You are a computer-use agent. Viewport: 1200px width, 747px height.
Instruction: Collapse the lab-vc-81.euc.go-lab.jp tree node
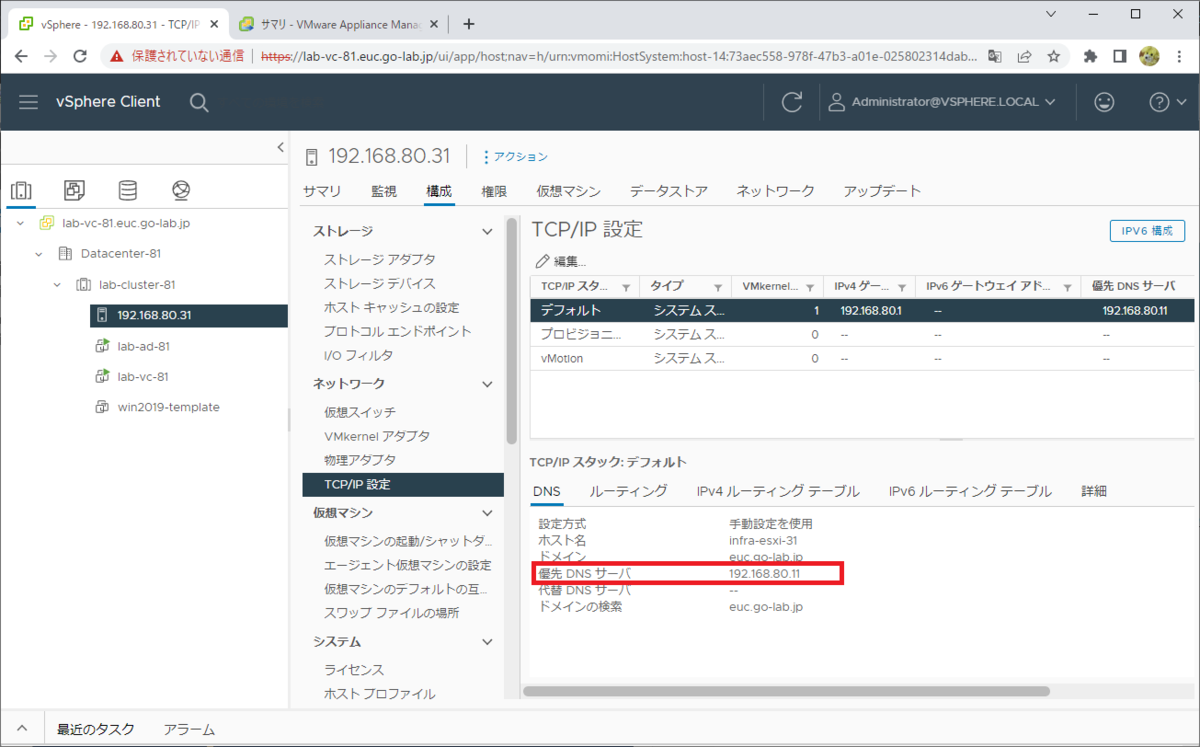tap(21, 223)
